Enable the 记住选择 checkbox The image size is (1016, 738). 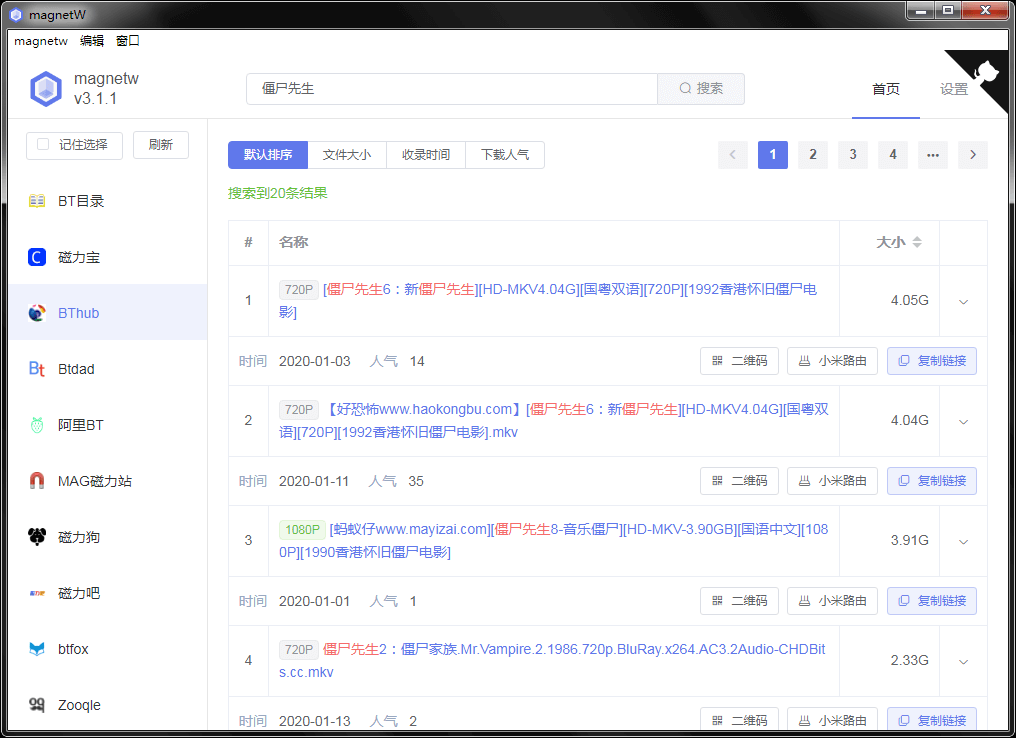[x=43, y=144]
